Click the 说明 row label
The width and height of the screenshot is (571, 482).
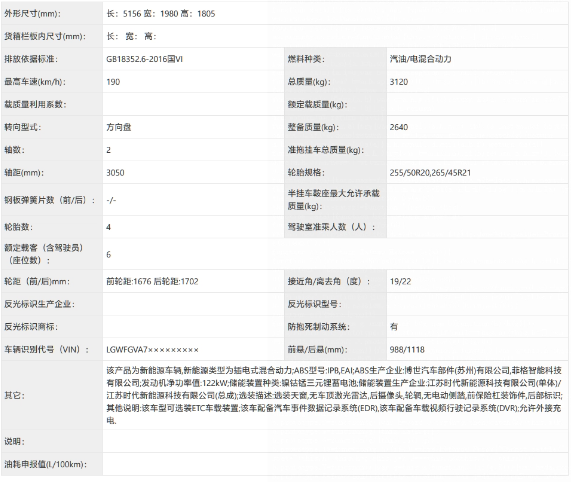pos(15,442)
